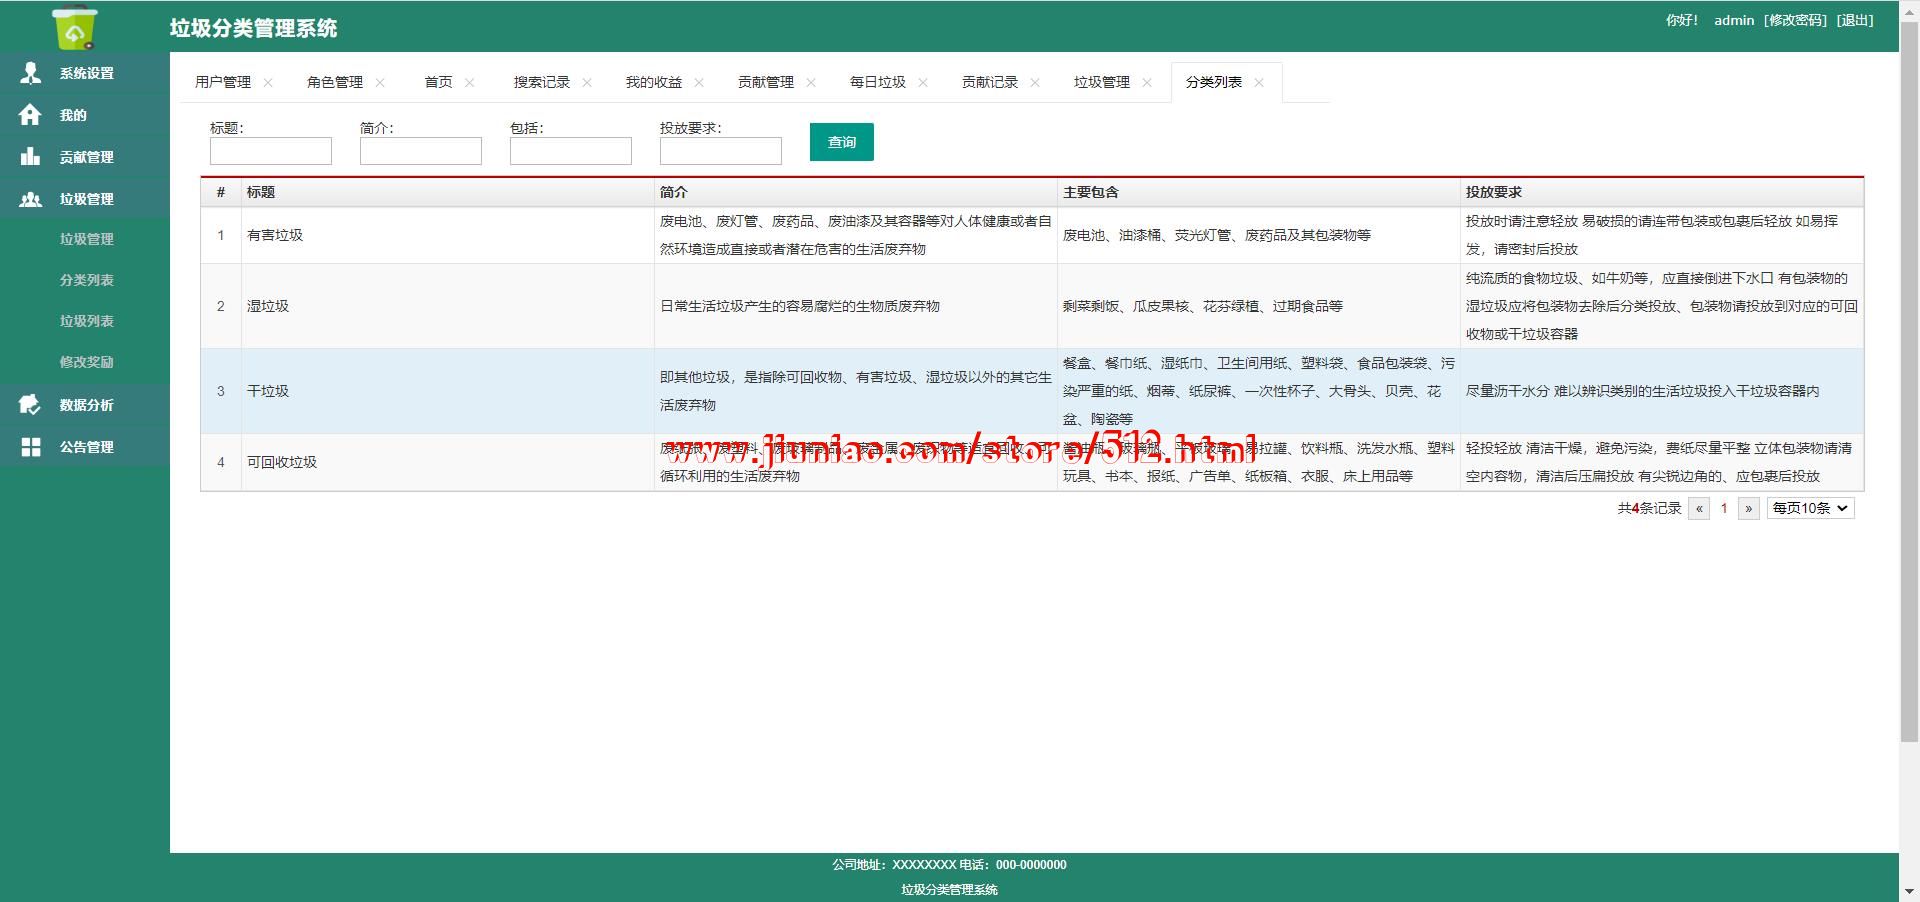Screen dimensions: 1920x902
Task: Close the 用户管理 tab
Action: click(x=268, y=83)
